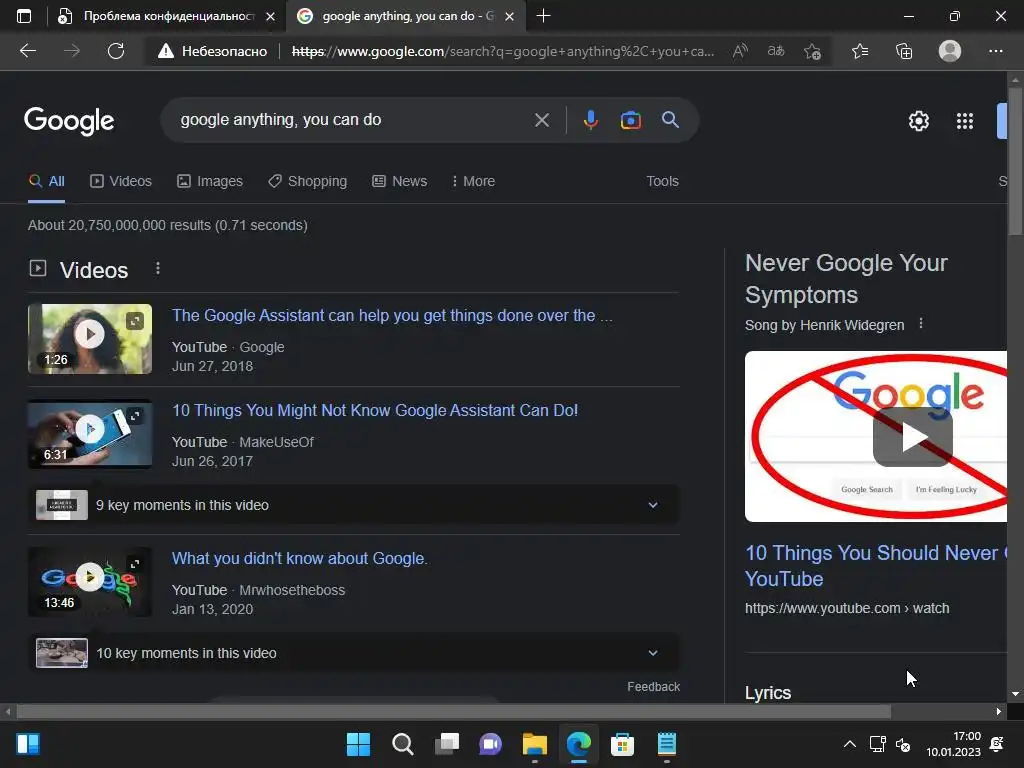Switch to the Videos search tab
Image resolution: width=1024 pixels, height=768 pixels.
[121, 182]
